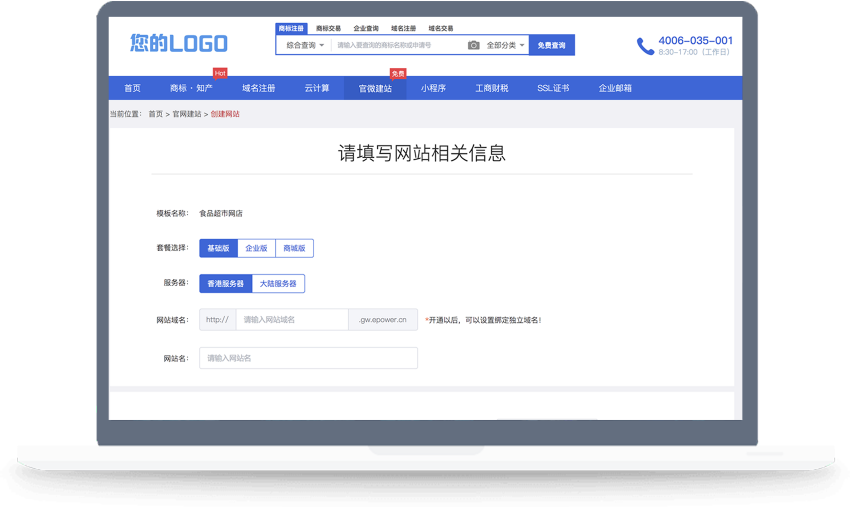Switch server to 大陆服务器
850x507 pixels.
click(278, 283)
